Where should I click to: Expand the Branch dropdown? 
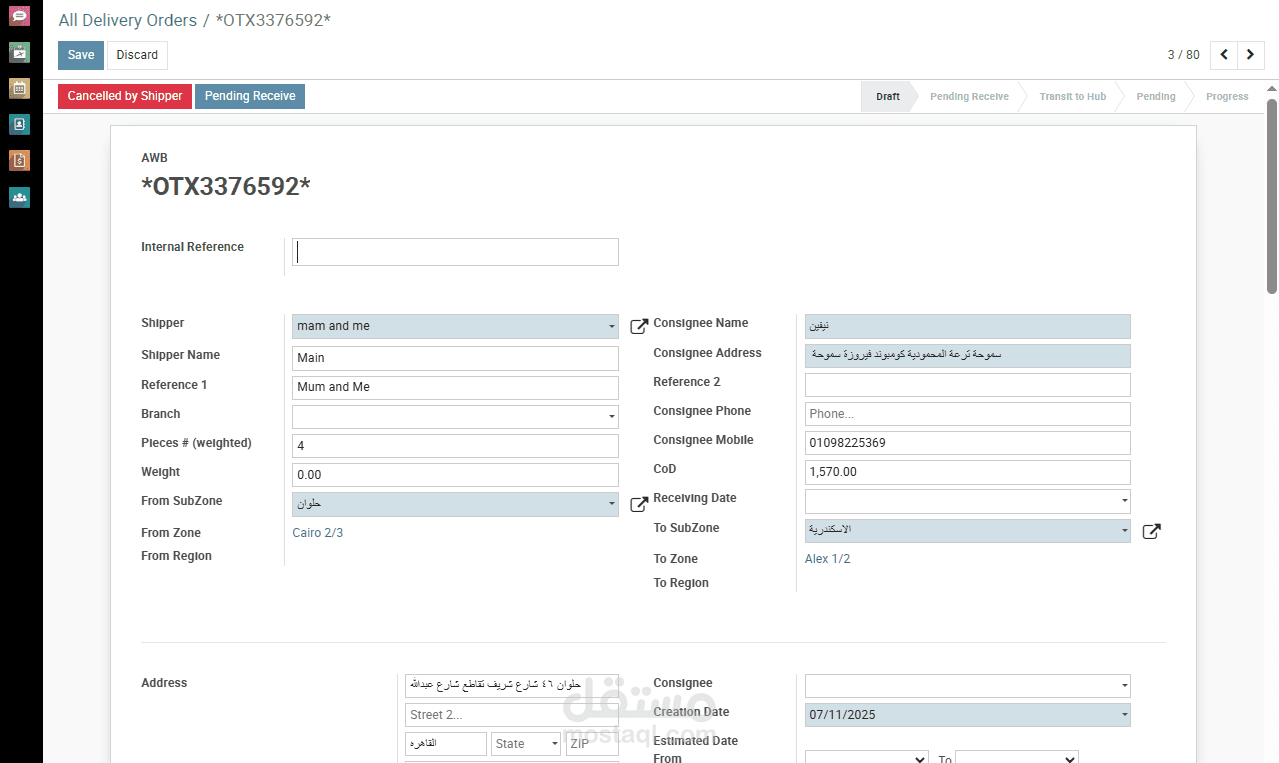(611, 417)
